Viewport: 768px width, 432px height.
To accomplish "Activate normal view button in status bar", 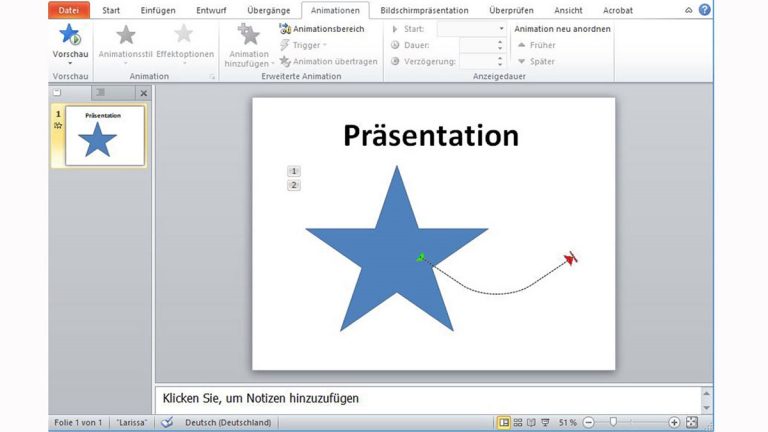I will [504, 423].
